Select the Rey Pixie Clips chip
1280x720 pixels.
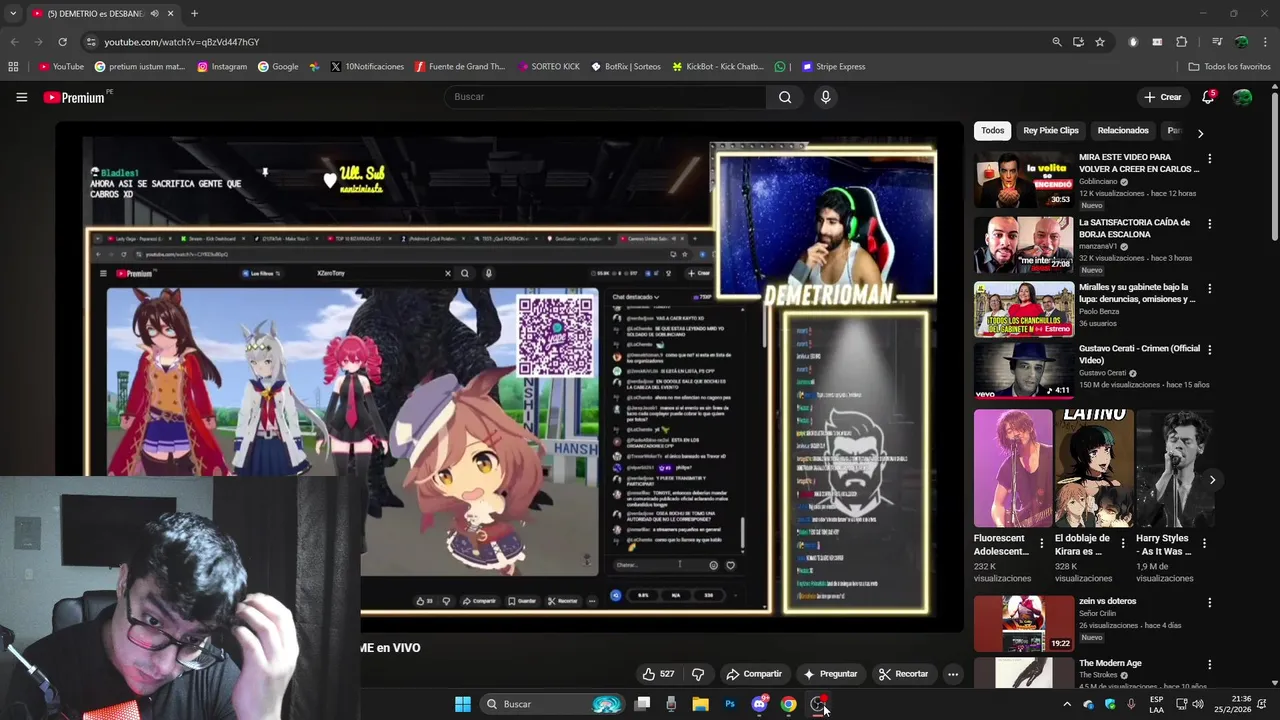1050,131
